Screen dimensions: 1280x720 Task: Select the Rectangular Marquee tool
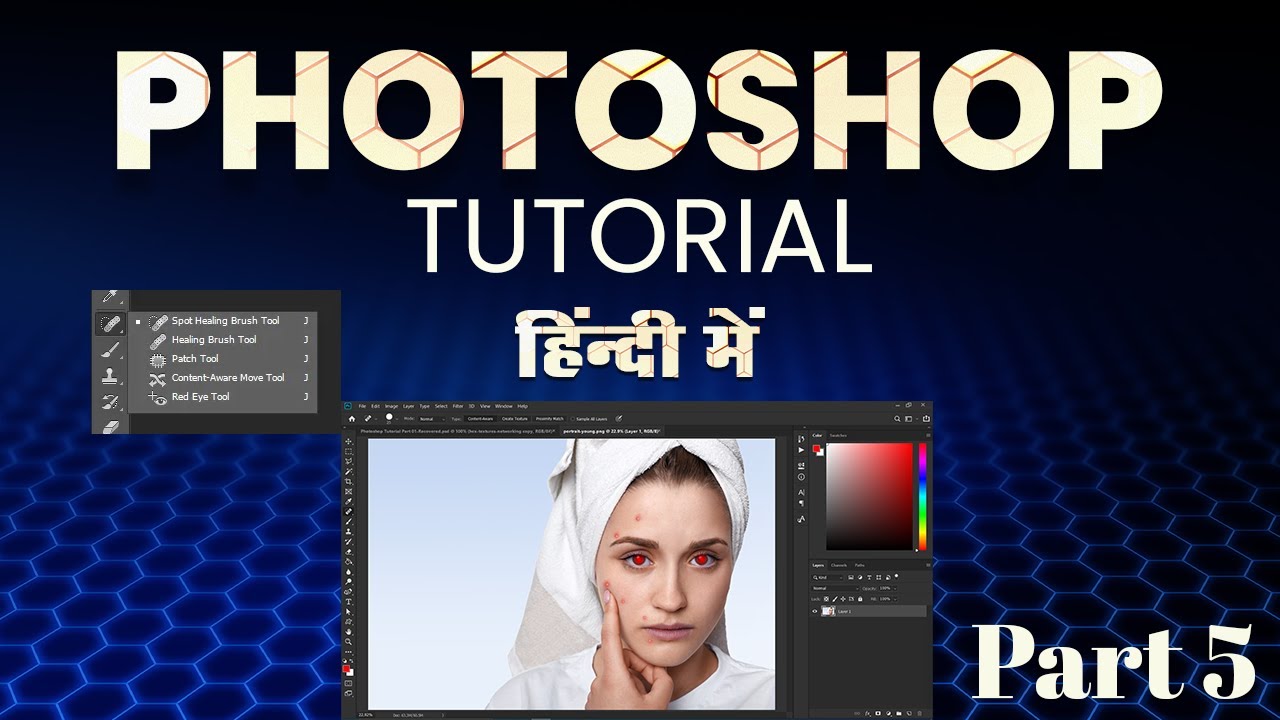click(348, 451)
